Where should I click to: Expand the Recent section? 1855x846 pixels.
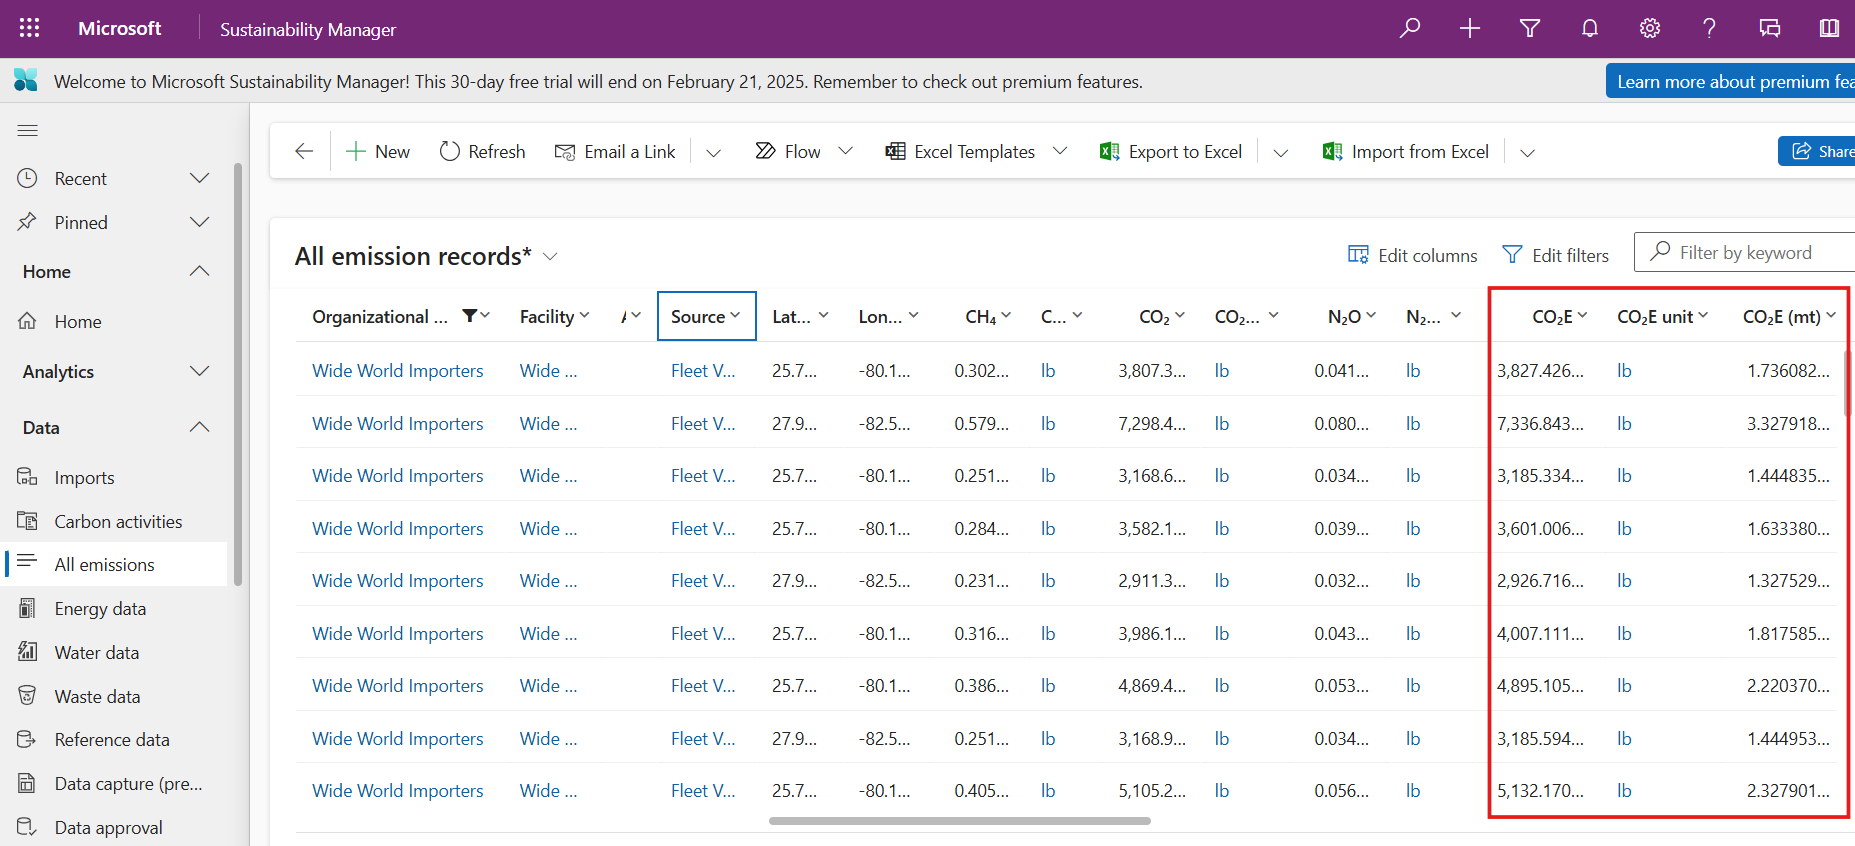click(x=199, y=178)
